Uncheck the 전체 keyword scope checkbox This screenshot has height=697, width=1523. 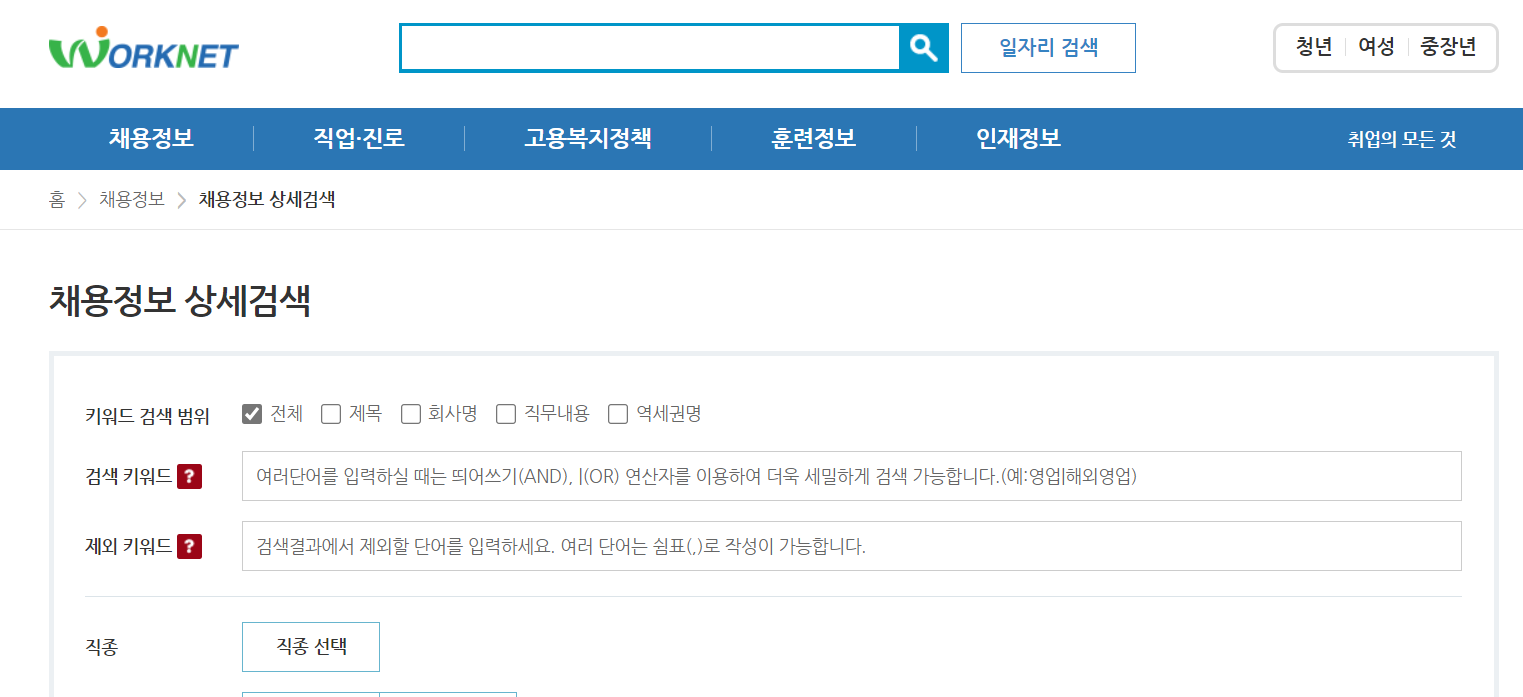pyautogui.click(x=251, y=413)
